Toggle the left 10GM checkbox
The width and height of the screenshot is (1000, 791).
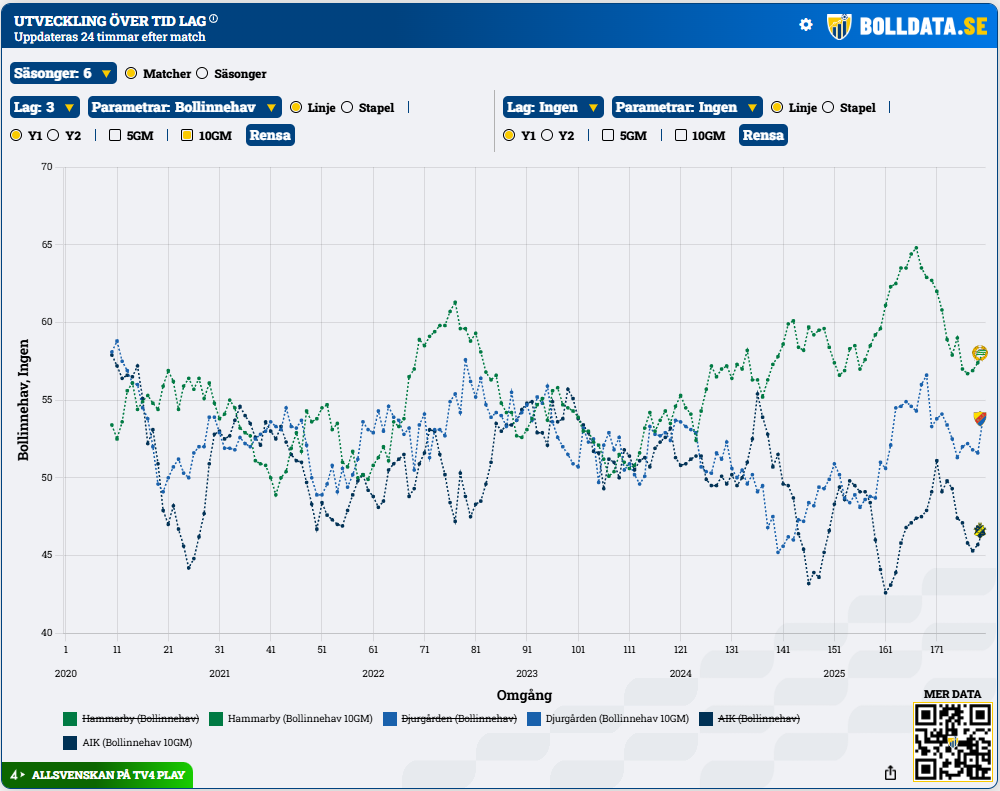[187, 135]
